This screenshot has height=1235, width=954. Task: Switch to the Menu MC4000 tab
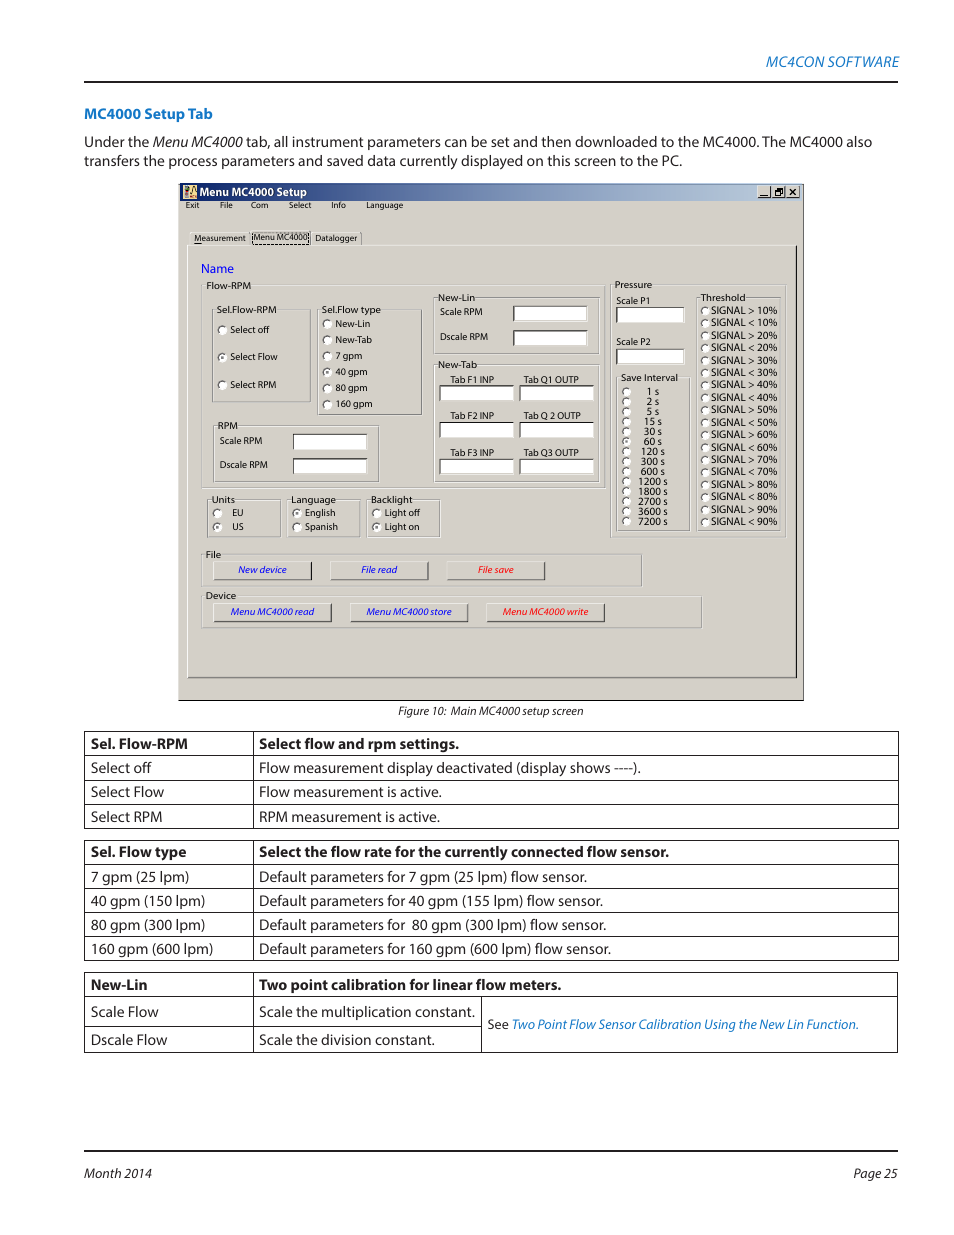pyautogui.click(x=280, y=238)
